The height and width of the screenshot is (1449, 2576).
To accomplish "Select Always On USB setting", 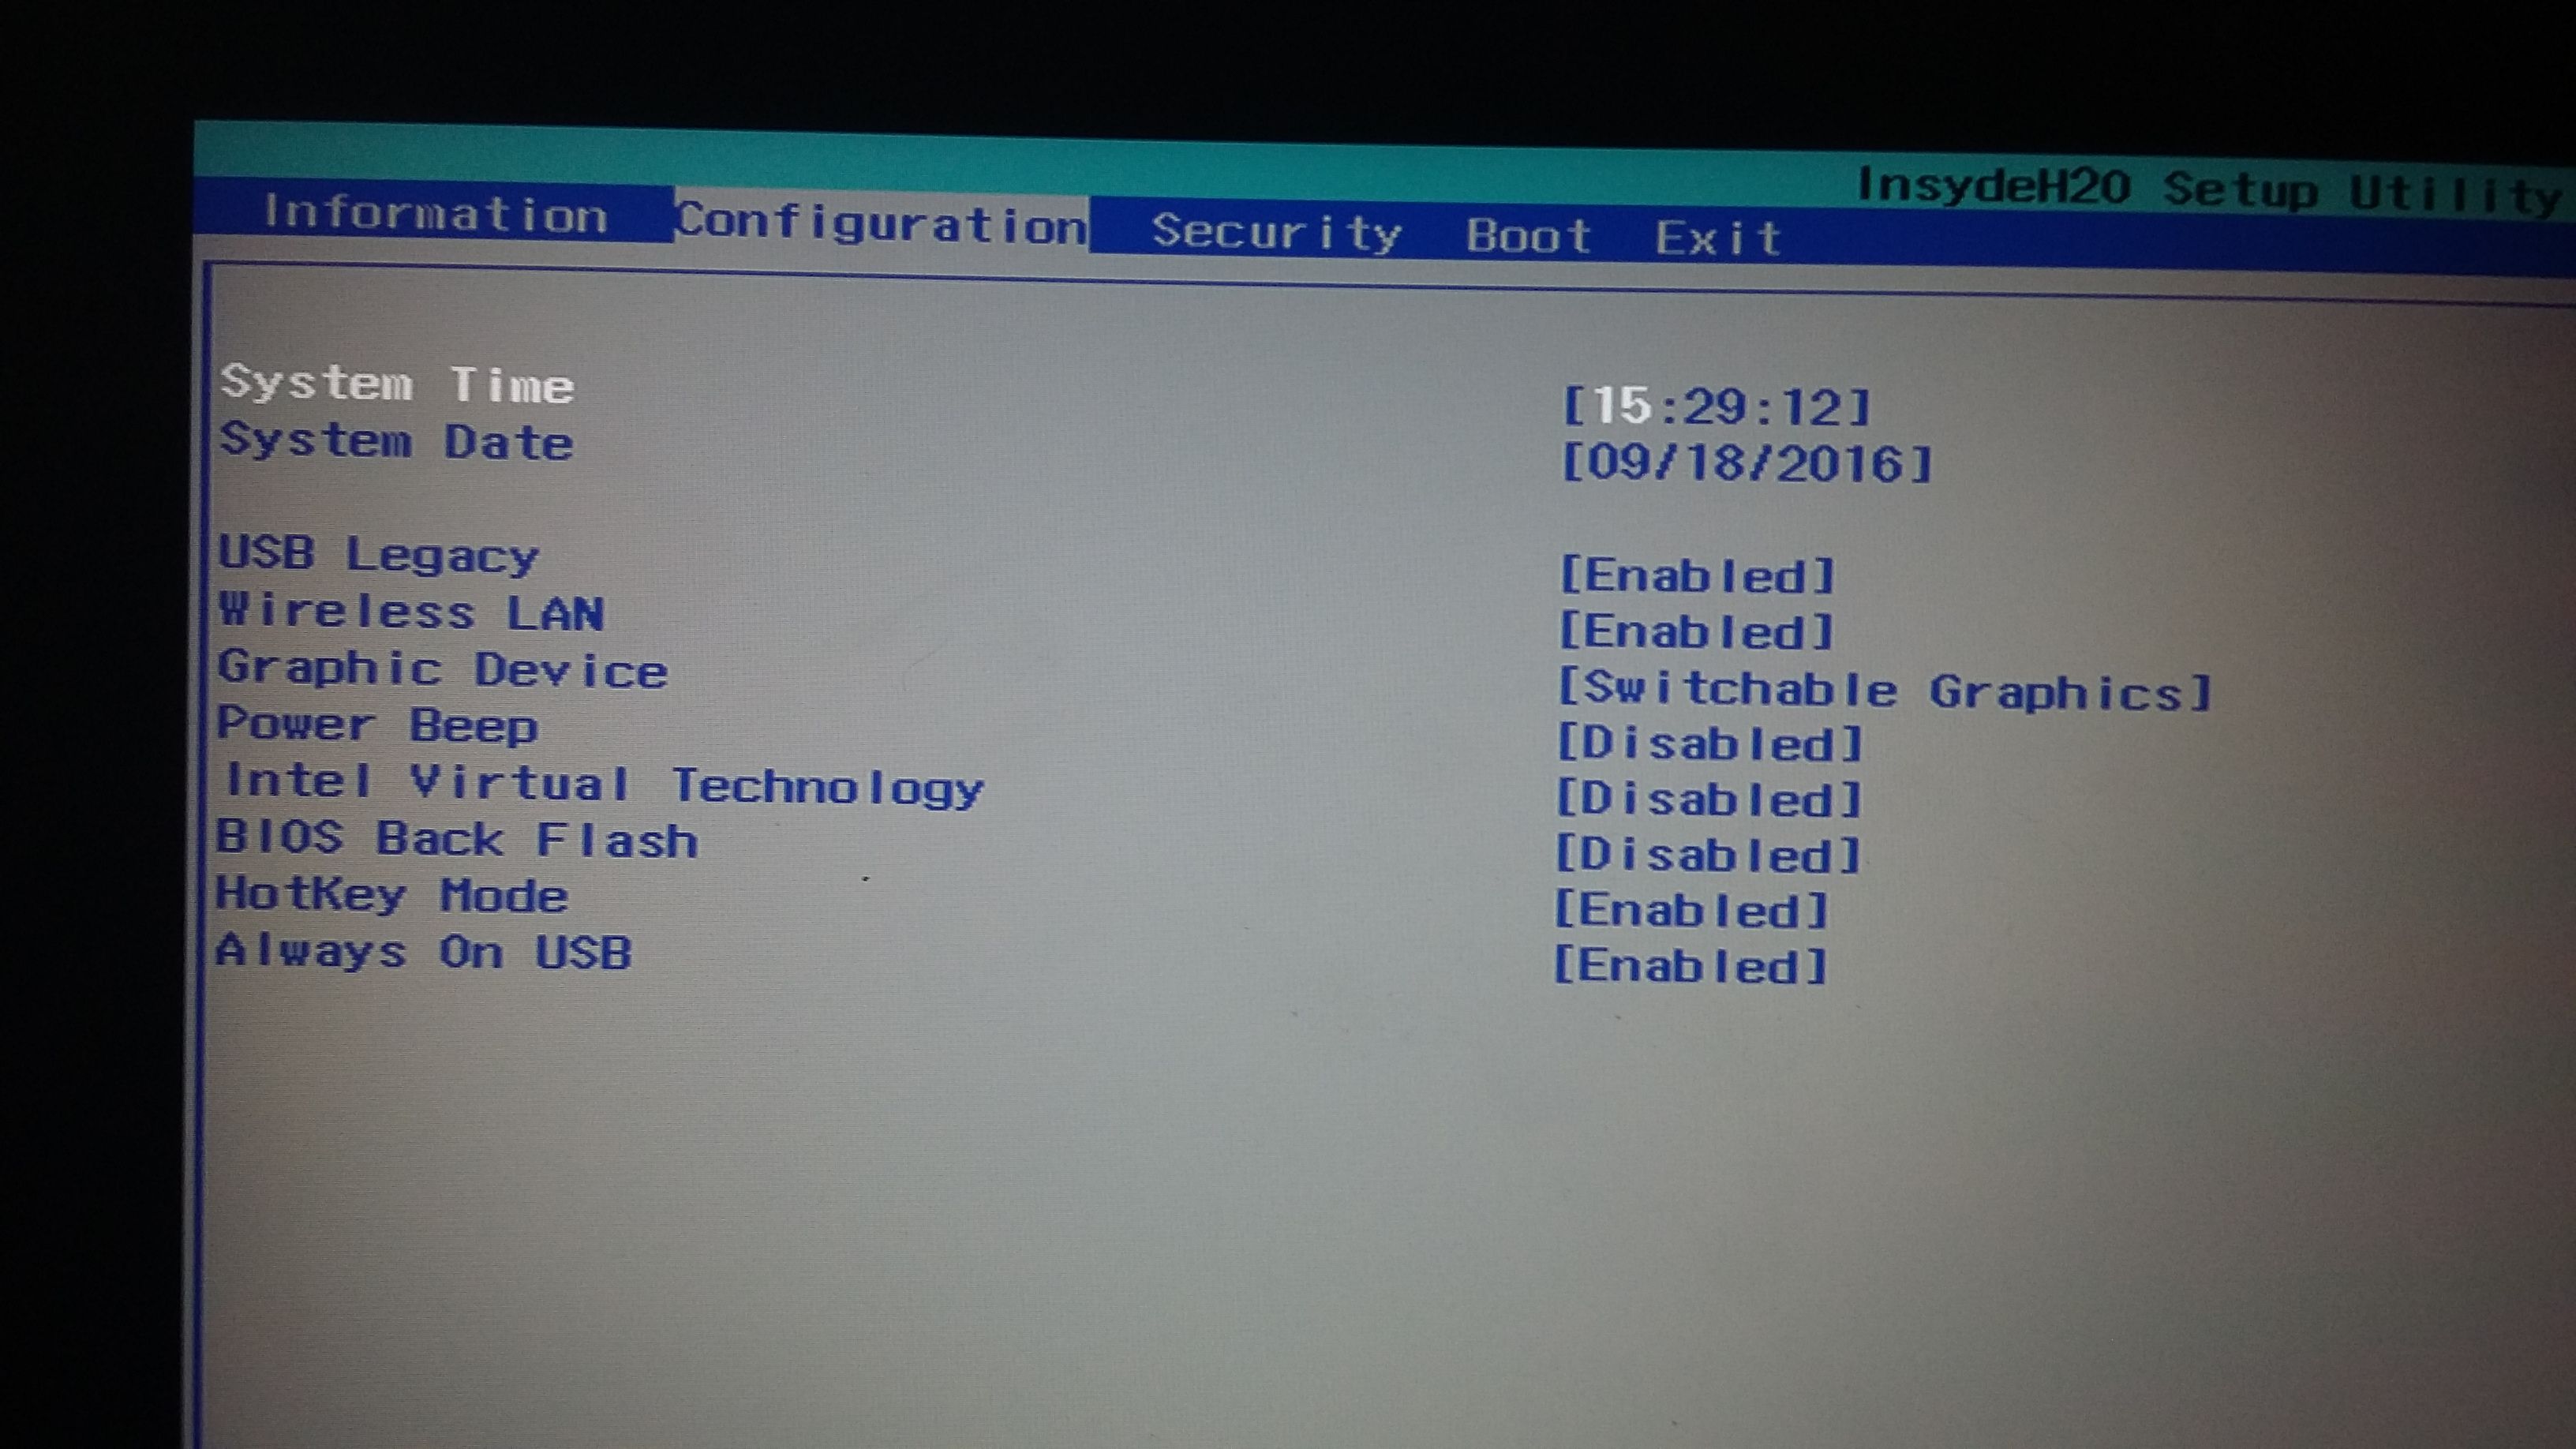I will 429,956.
